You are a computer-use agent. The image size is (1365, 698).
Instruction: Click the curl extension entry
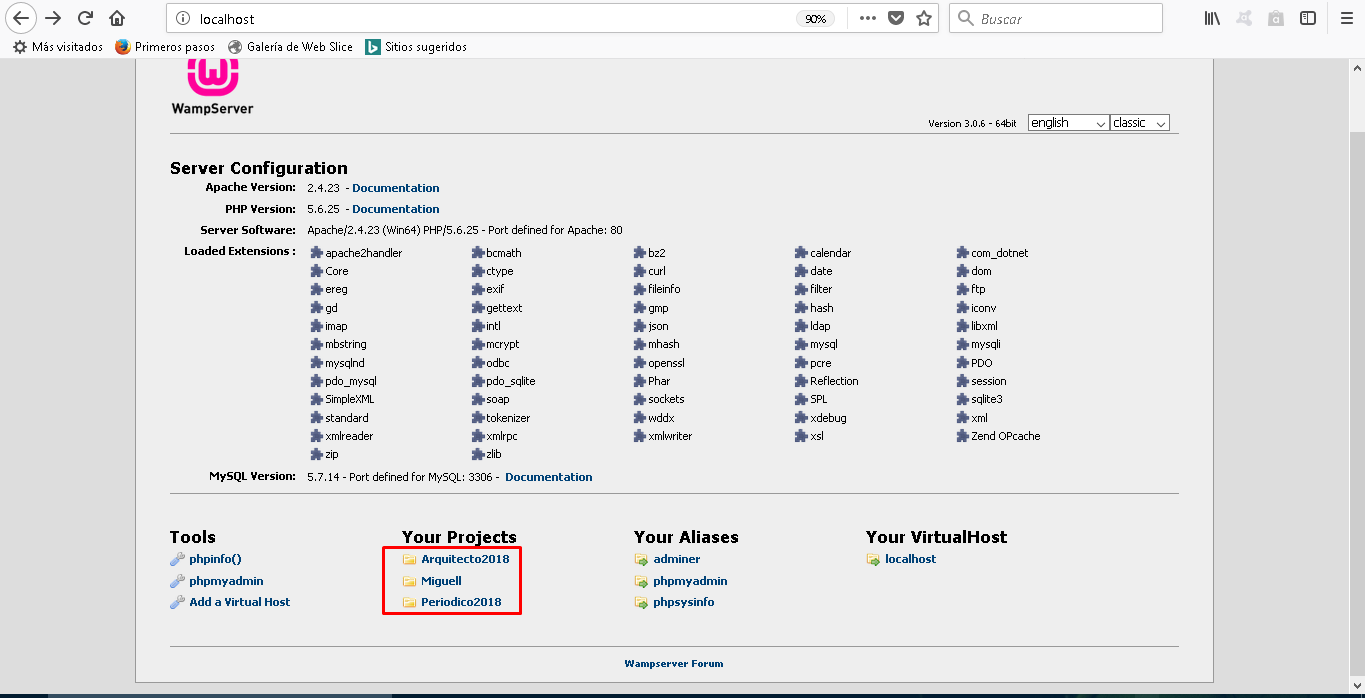[650, 271]
